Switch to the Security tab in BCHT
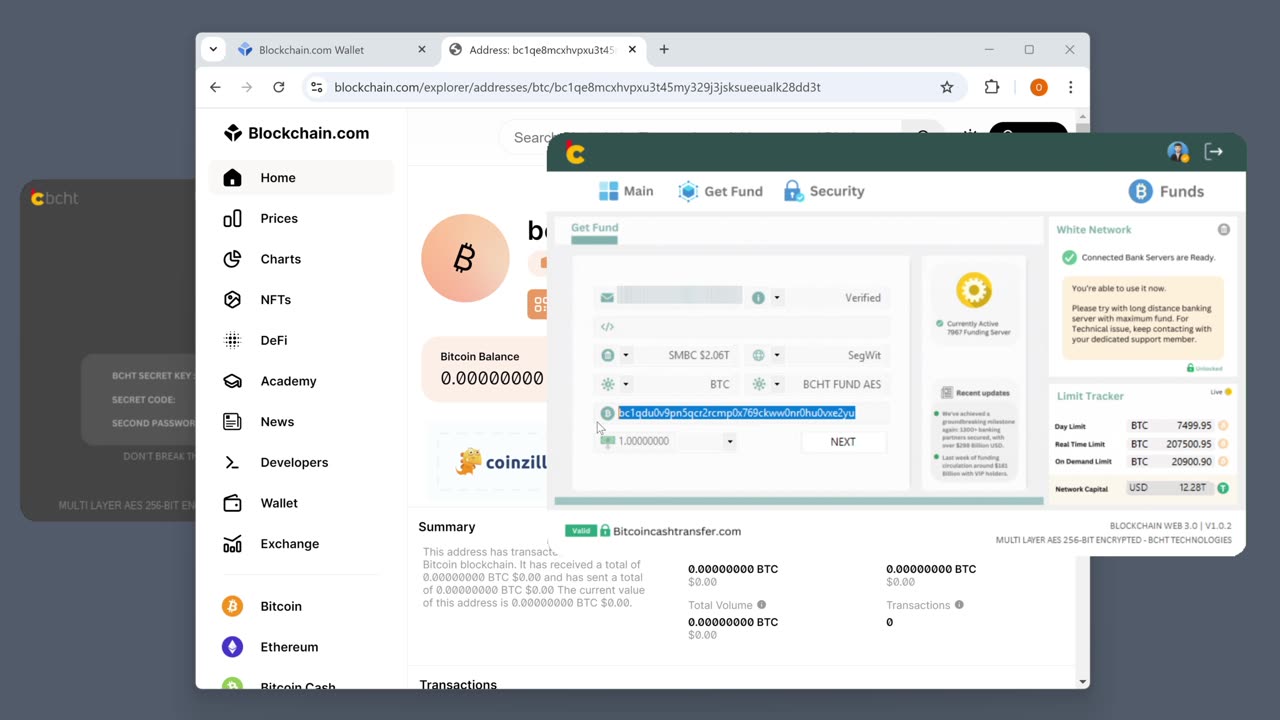Screen dimensions: 1280x720 [824, 191]
